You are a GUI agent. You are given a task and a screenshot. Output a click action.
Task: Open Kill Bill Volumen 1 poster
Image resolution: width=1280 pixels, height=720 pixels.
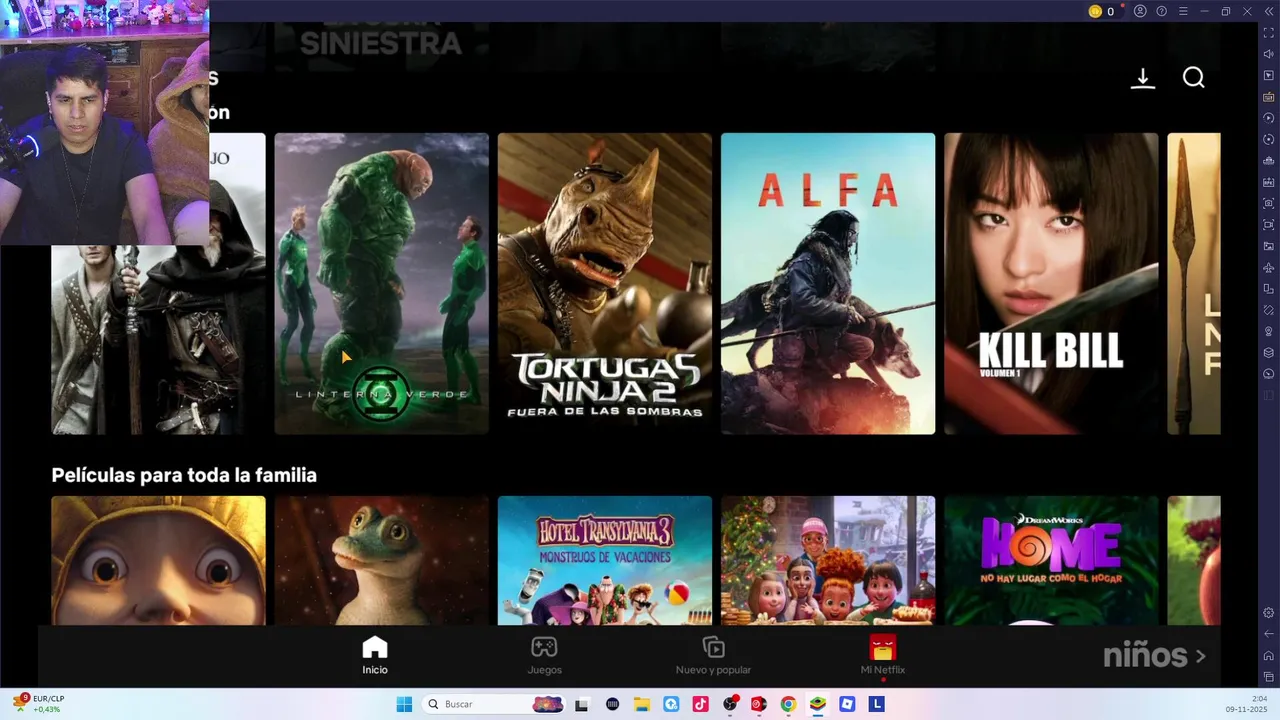click(1051, 283)
